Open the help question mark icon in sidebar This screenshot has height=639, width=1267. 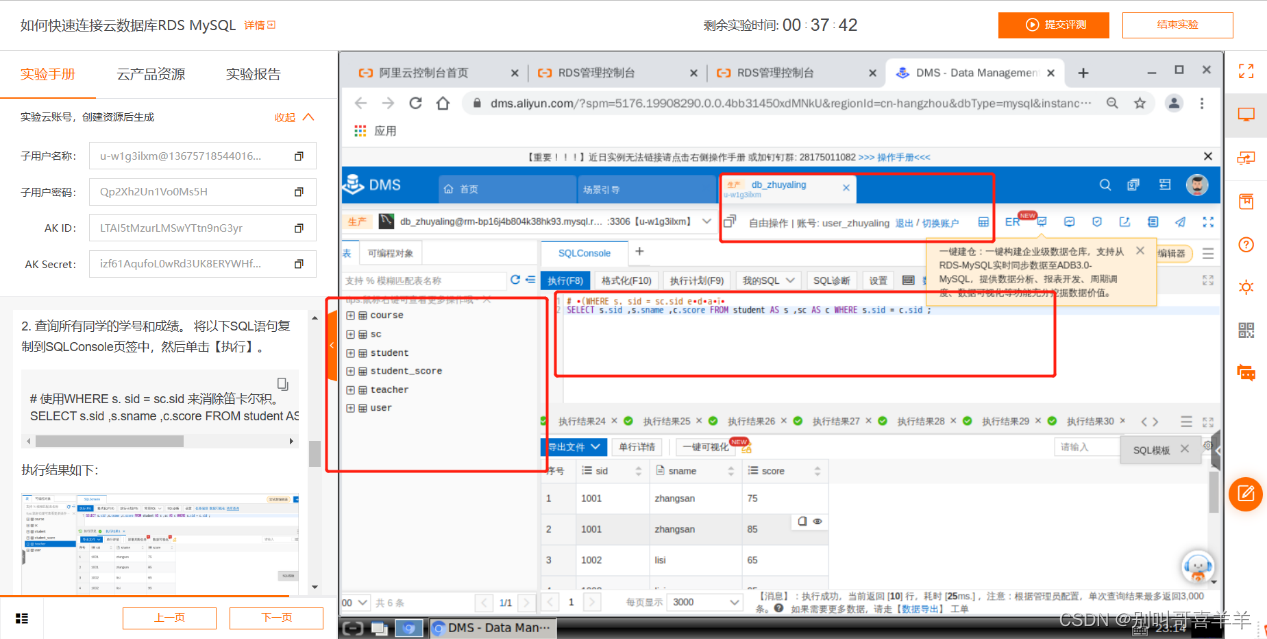(1246, 244)
